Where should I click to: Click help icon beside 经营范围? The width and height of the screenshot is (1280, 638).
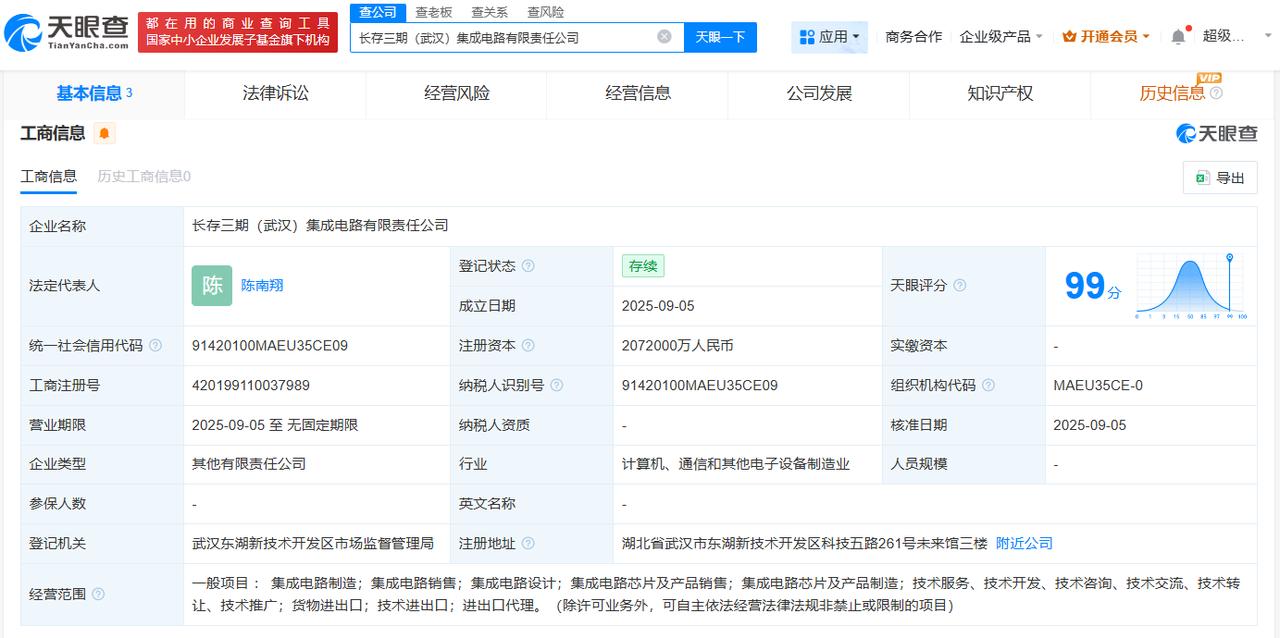click(98, 594)
